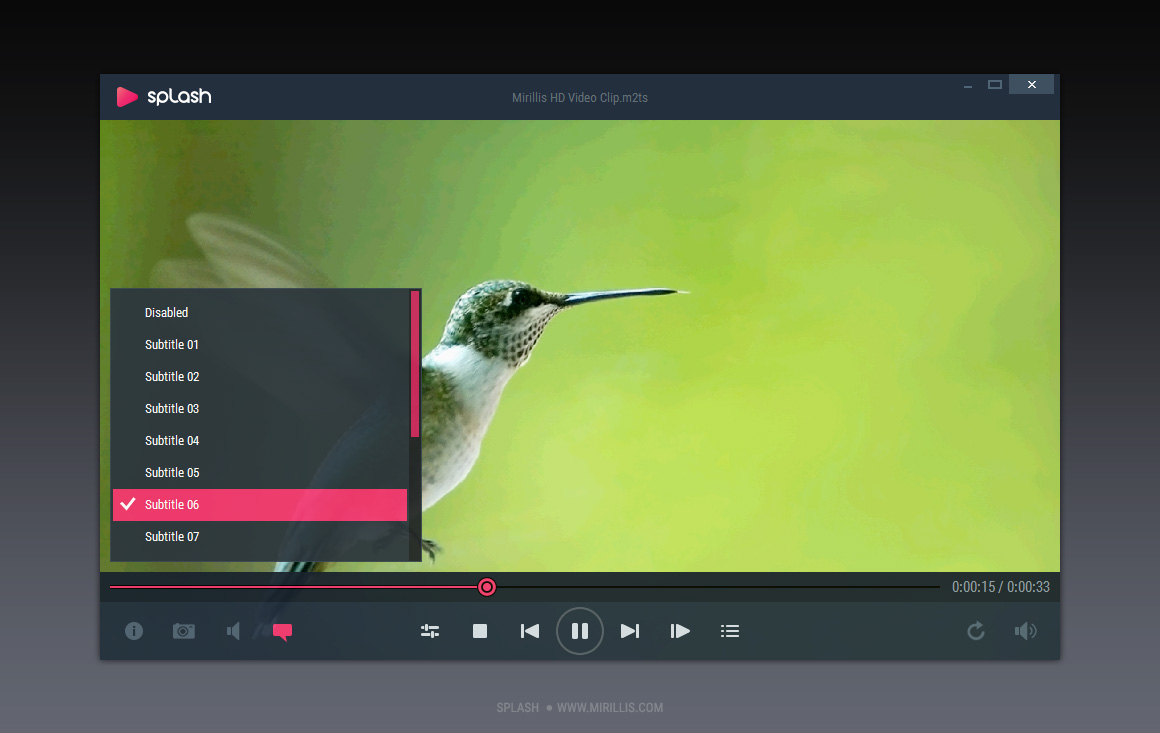This screenshot has height=733, width=1160.
Task: Choose Subtitle 02
Action: [260, 376]
